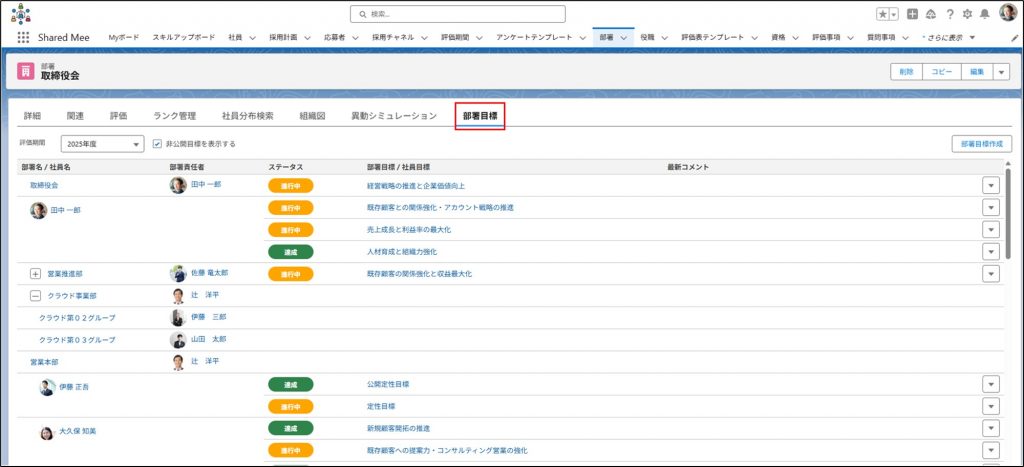This screenshot has width=1024, height=467.
Task: Open the 2025年度 evaluation period dropdown
Action: pyautogui.click(x=103, y=144)
